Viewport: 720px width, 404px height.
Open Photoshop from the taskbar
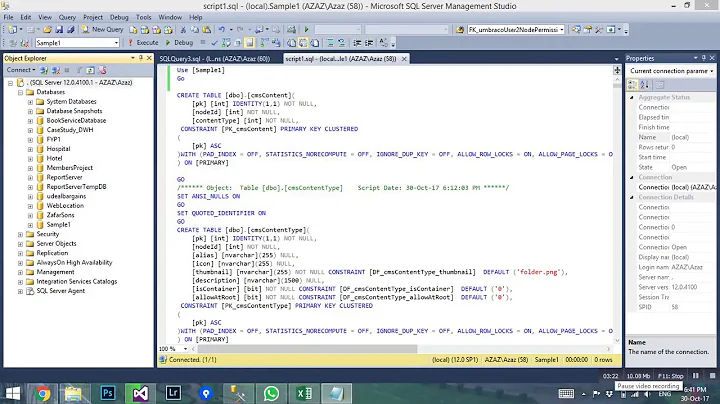pos(108,393)
